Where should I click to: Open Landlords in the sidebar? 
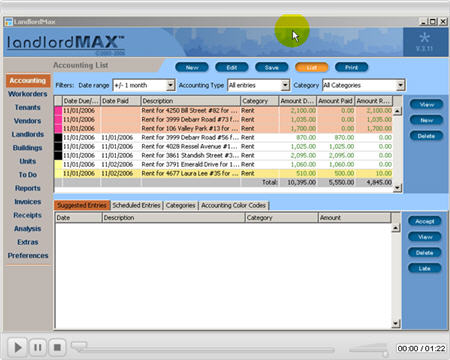click(x=28, y=134)
